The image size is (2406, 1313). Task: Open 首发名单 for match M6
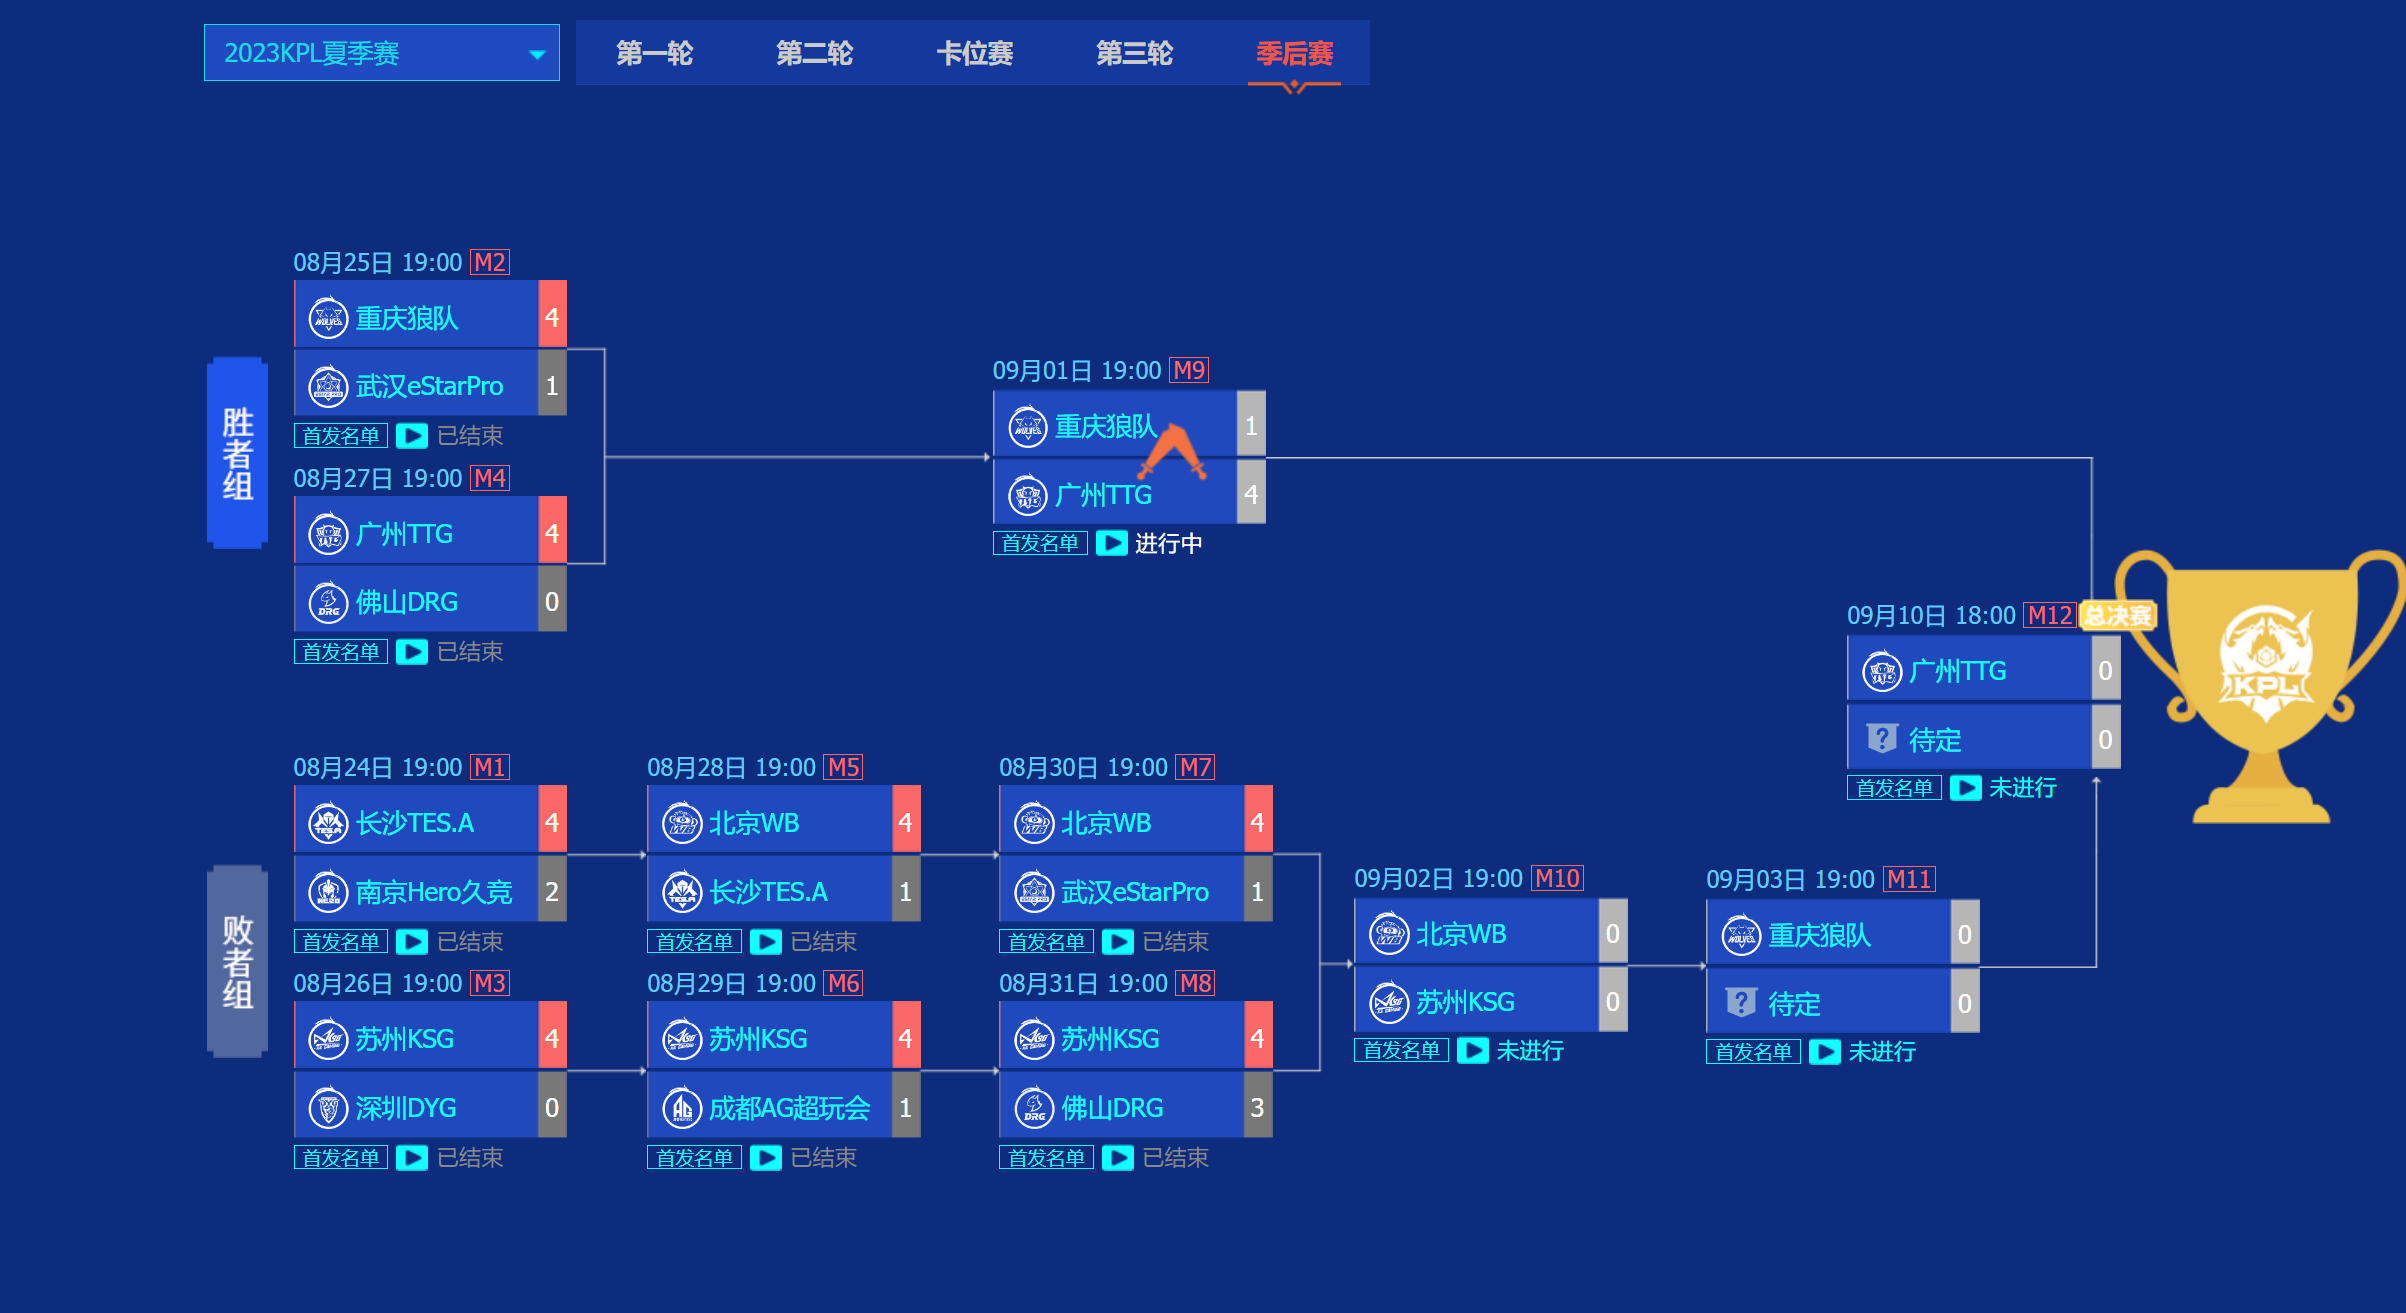[694, 1158]
